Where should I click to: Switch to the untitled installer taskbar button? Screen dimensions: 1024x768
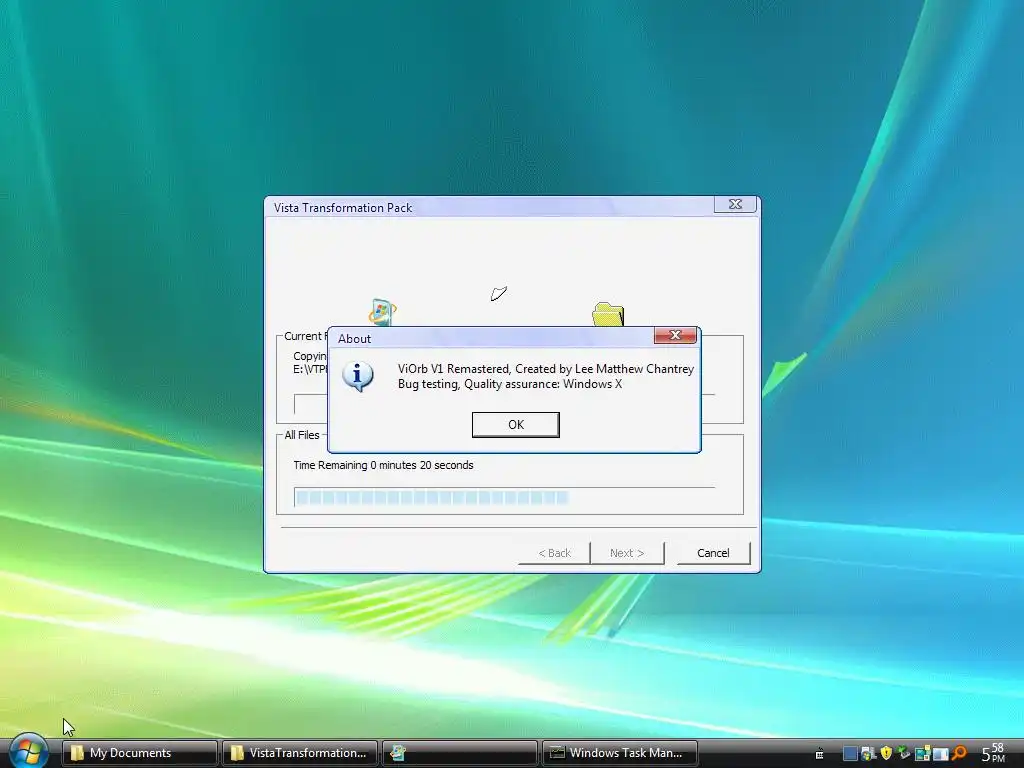pos(460,753)
